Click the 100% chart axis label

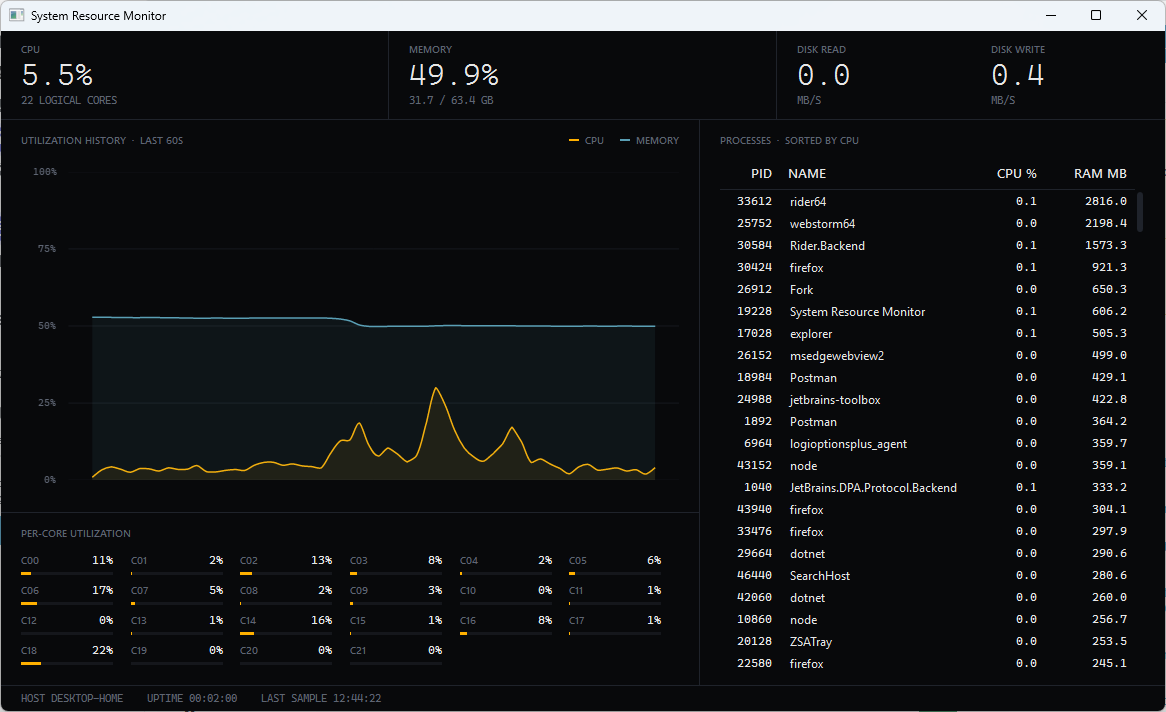(x=45, y=172)
